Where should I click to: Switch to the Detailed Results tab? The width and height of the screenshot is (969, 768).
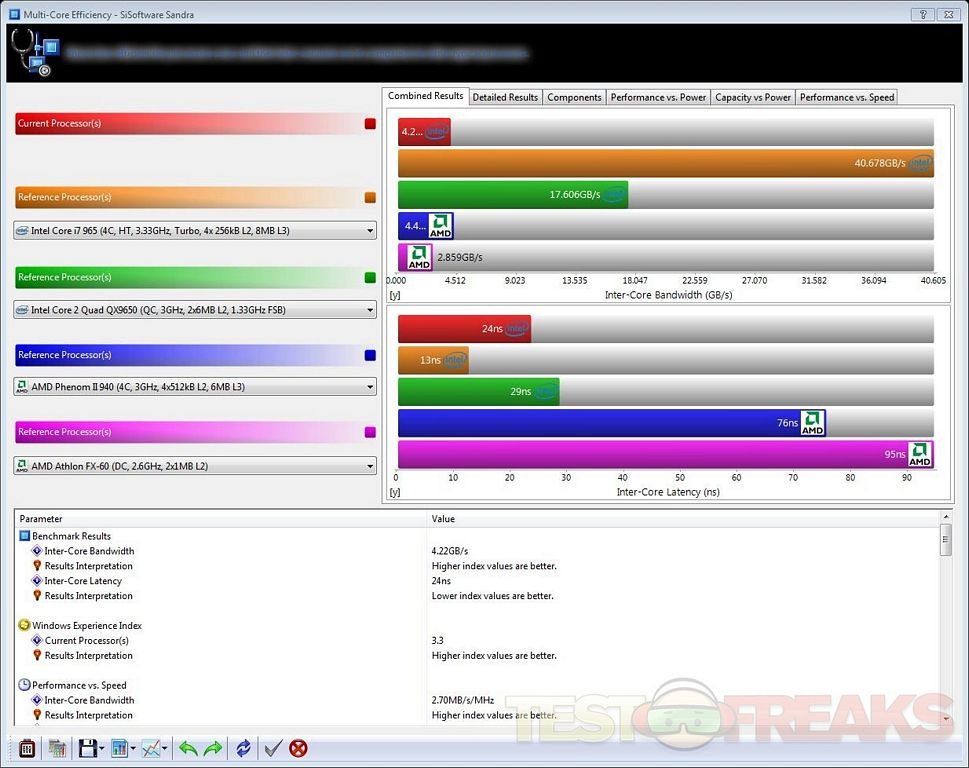click(505, 97)
